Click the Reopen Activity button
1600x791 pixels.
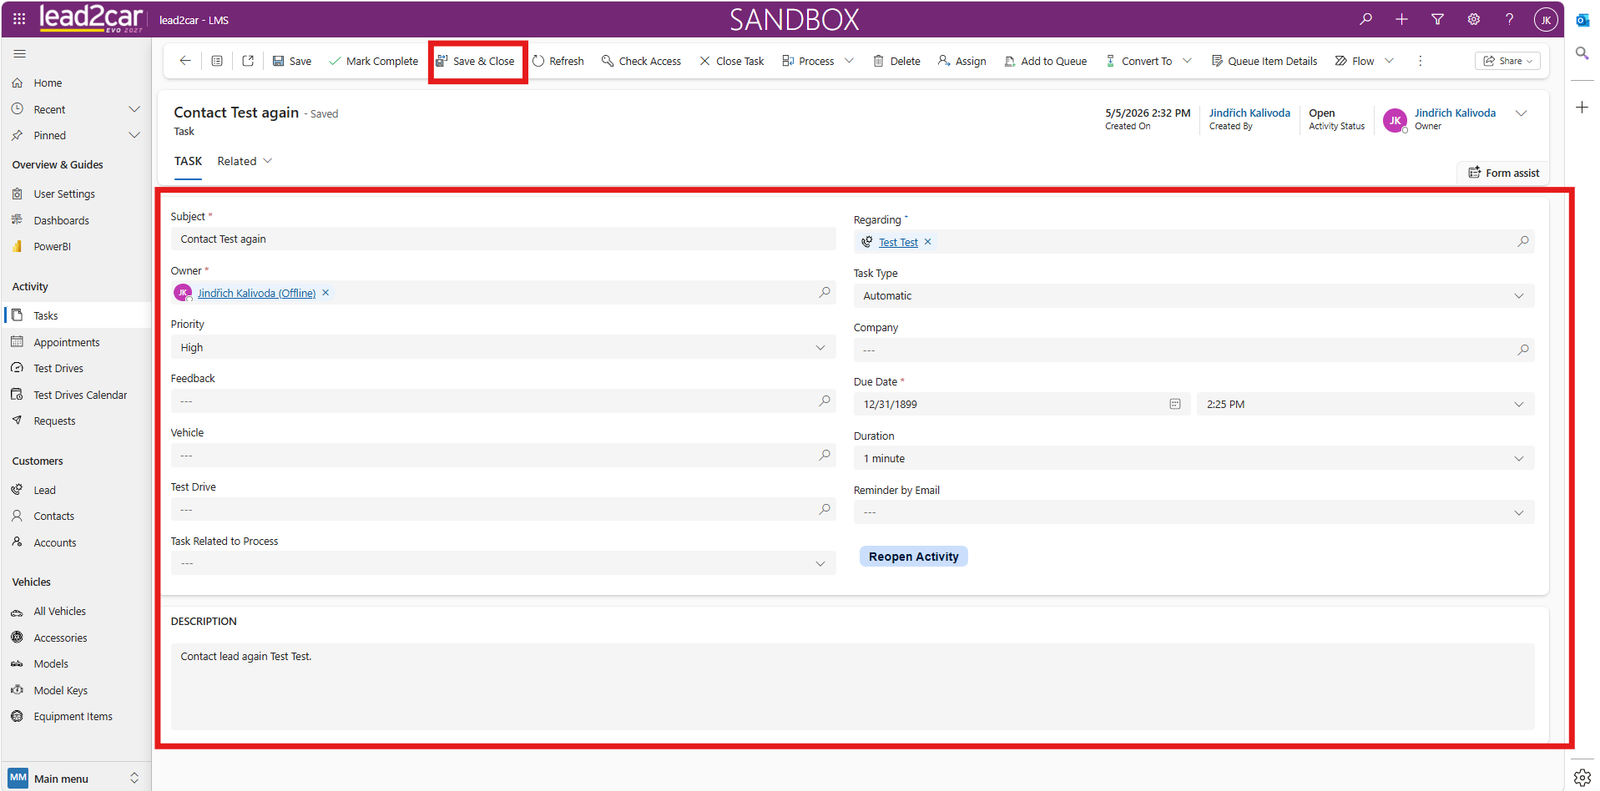[913, 556]
